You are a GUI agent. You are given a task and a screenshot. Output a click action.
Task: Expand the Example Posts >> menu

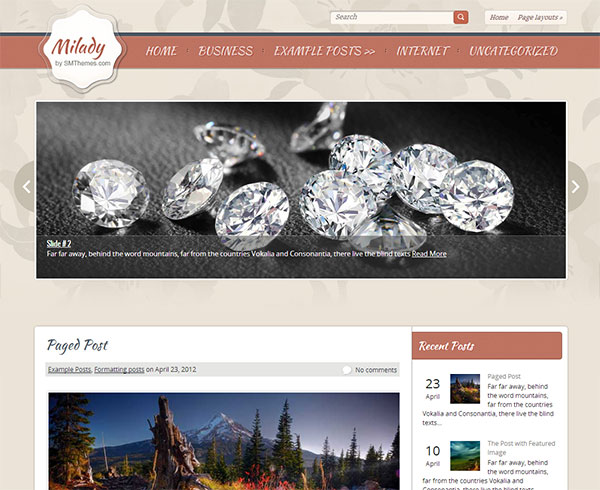[324, 51]
